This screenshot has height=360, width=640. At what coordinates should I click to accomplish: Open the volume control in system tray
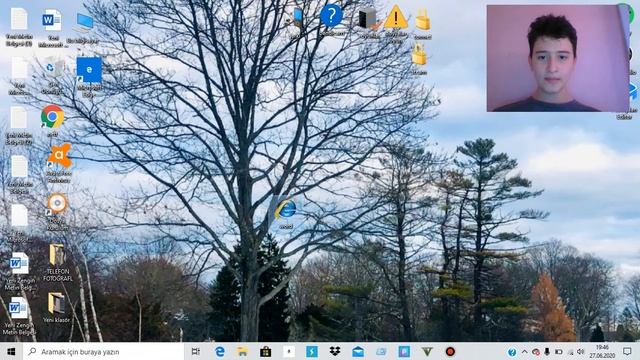[x=581, y=352]
